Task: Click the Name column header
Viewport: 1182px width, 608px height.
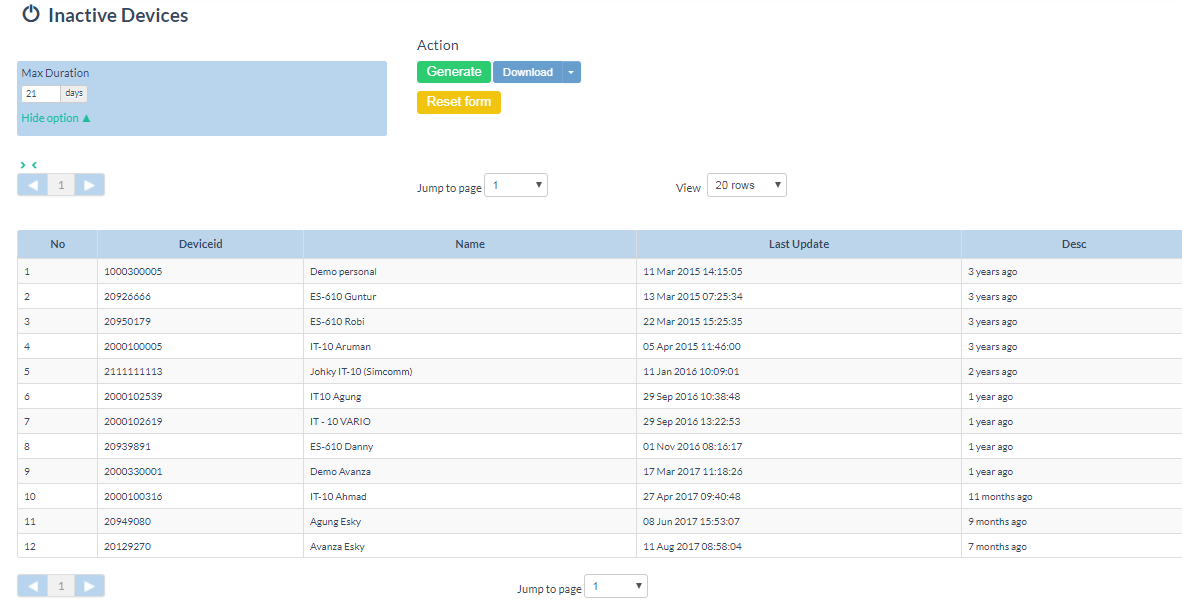Action: [469, 244]
